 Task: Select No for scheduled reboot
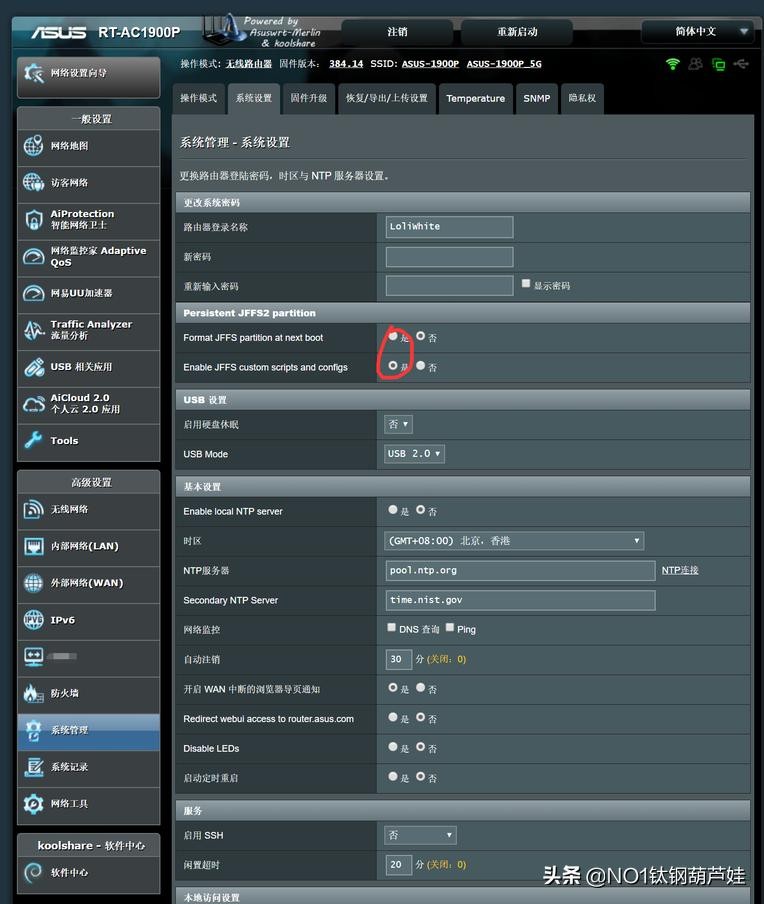420,776
